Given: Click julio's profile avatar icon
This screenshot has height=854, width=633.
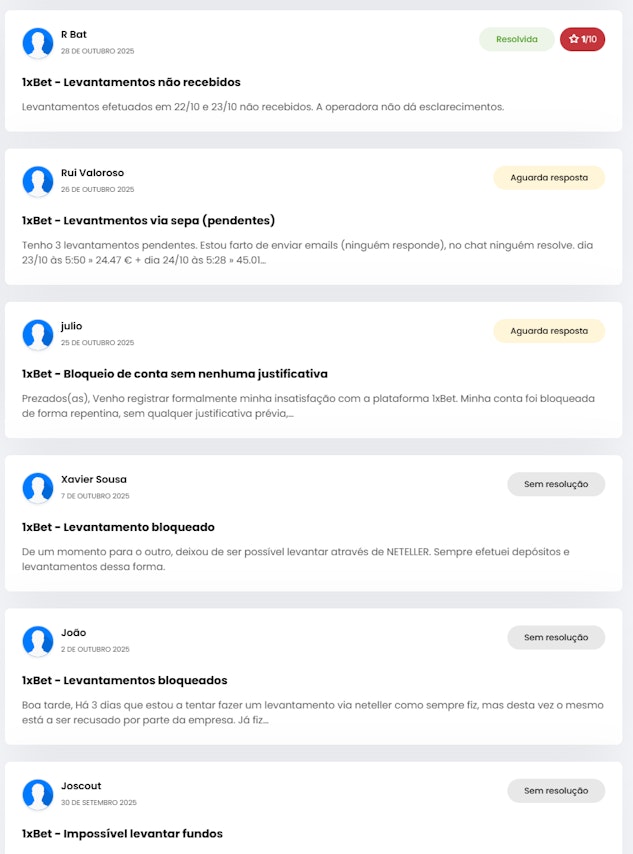Looking at the screenshot, I should point(37,335).
